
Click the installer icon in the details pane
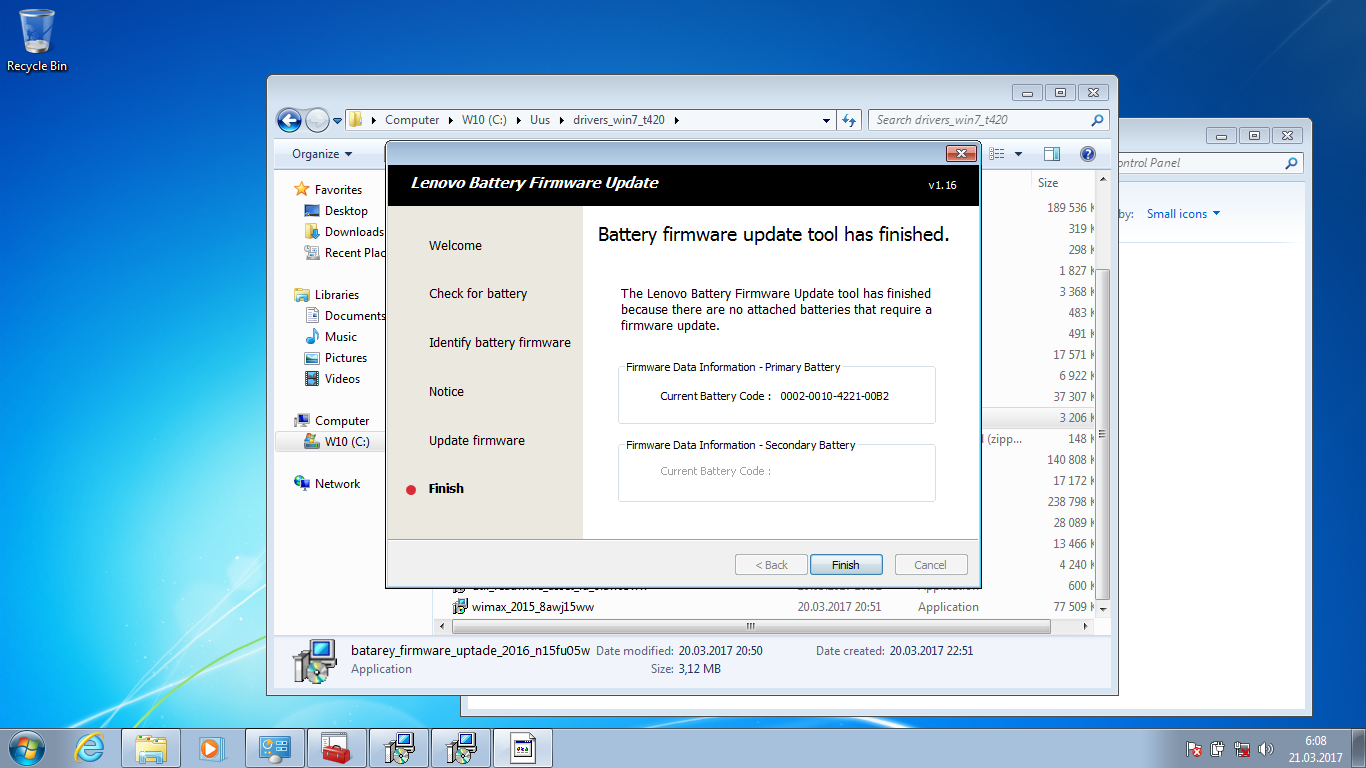point(315,660)
